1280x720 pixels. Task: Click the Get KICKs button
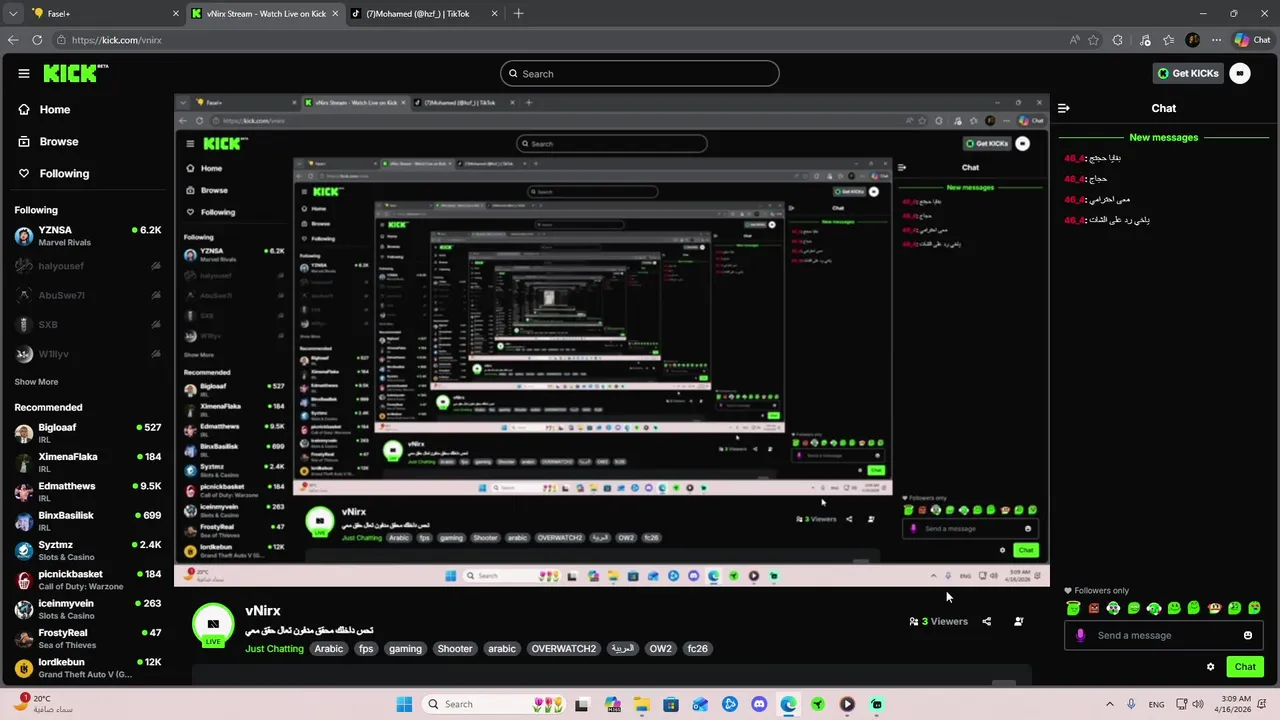(x=1188, y=73)
